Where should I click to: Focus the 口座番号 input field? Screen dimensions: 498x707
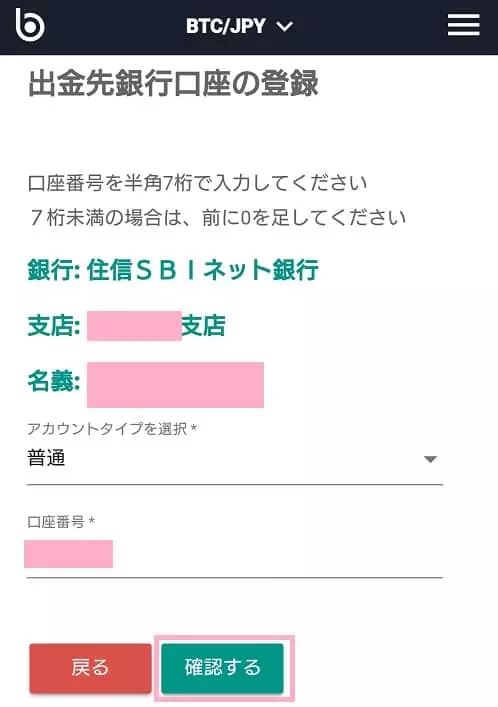click(x=235, y=555)
